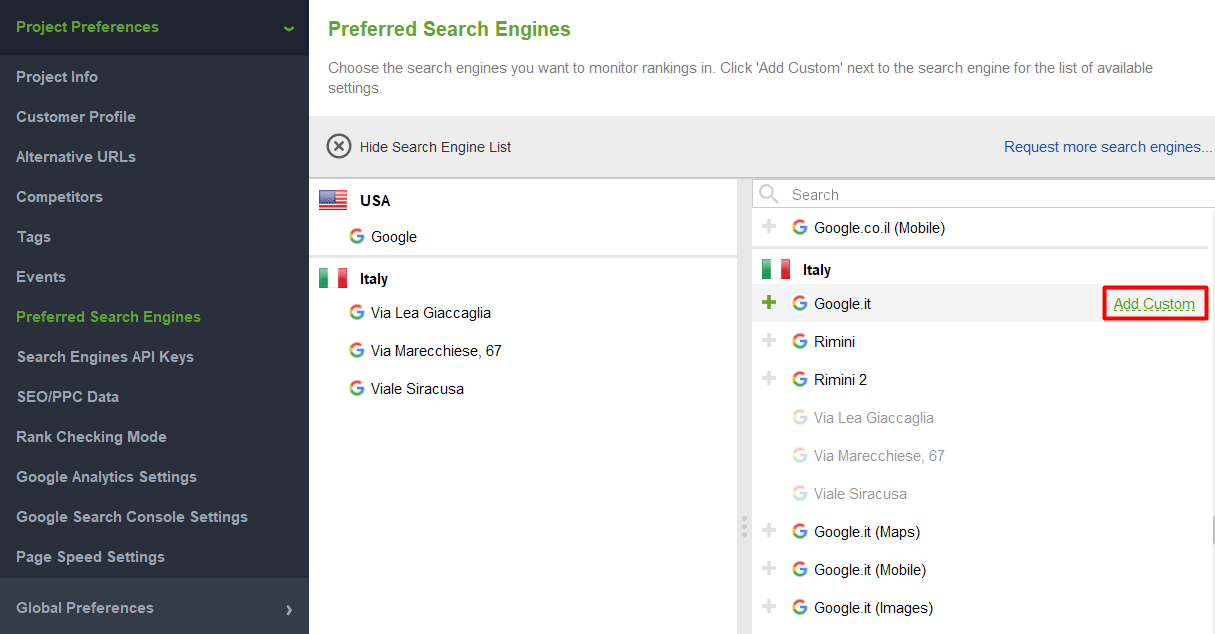
Task: Select 'Via Marecchiese, 67' in selected engines
Action: 436,351
